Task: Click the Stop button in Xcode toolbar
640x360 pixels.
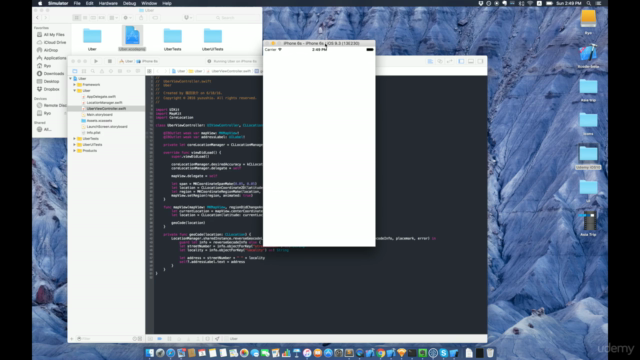Action: click(x=109, y=61)
